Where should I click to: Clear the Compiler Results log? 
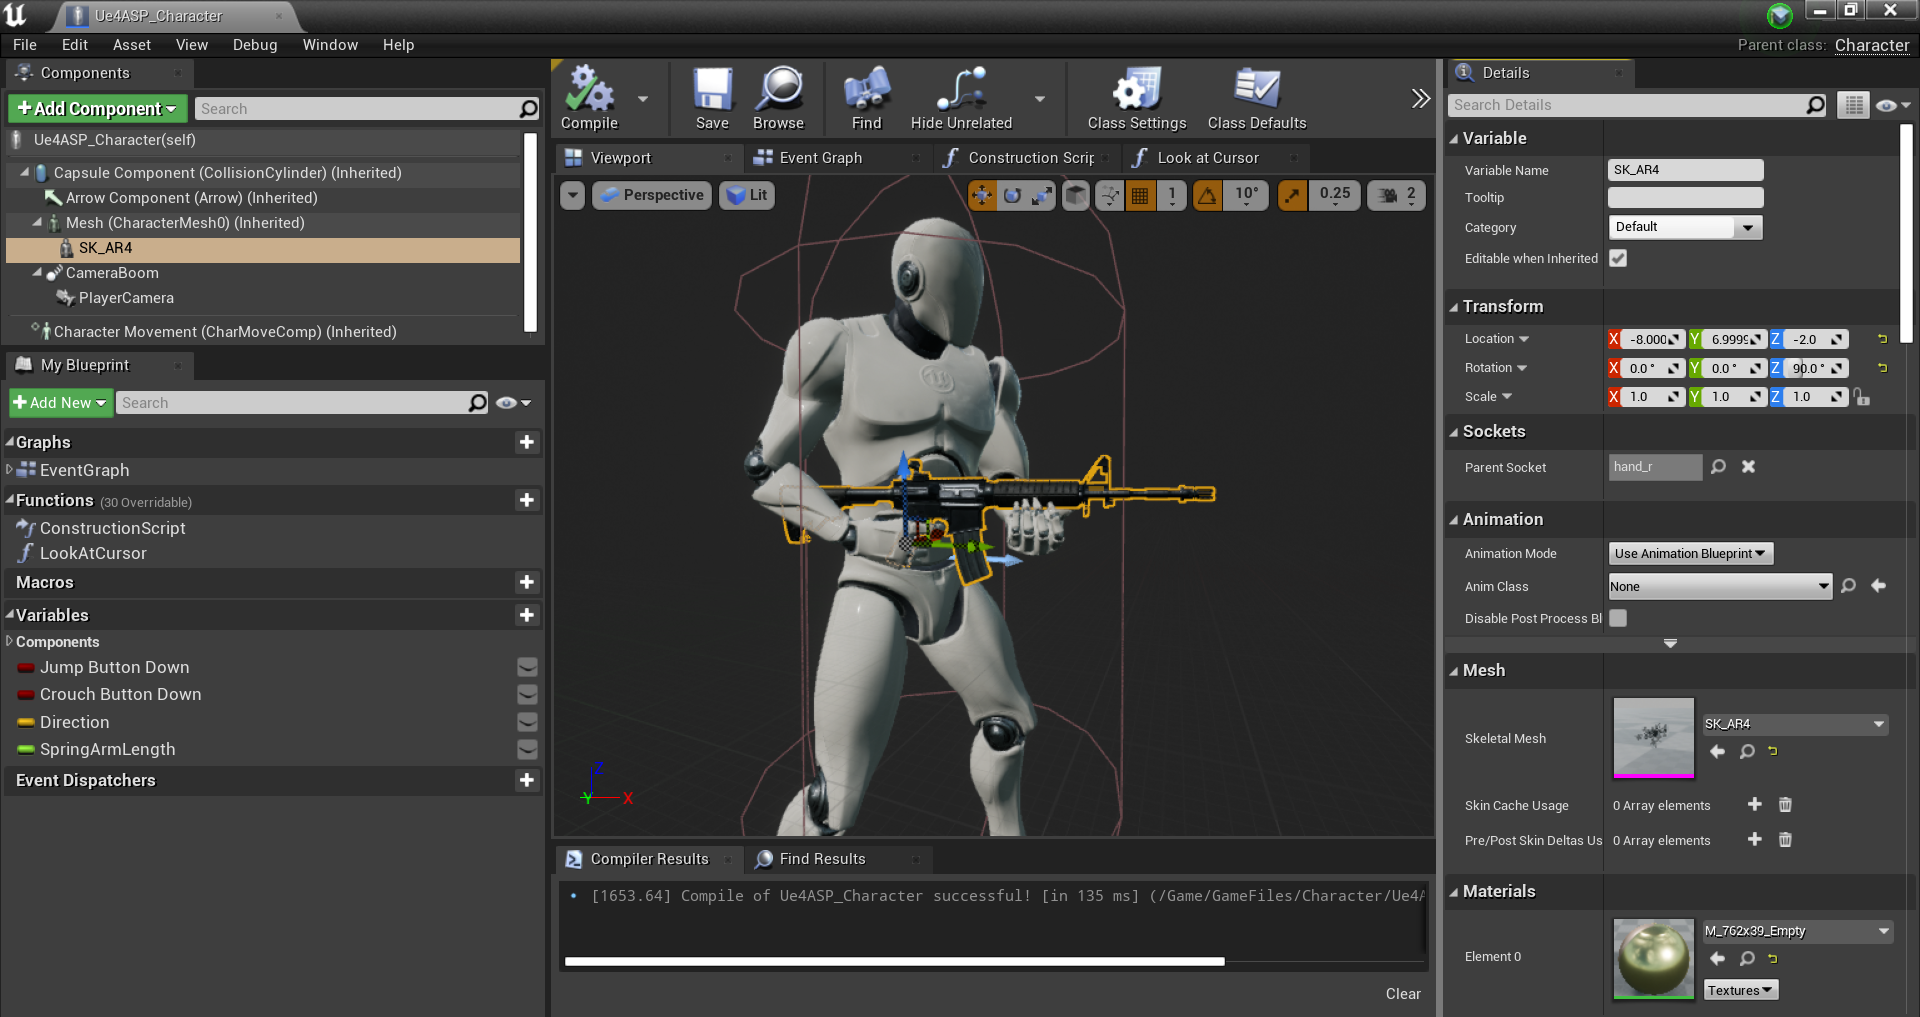[1402, 993]
